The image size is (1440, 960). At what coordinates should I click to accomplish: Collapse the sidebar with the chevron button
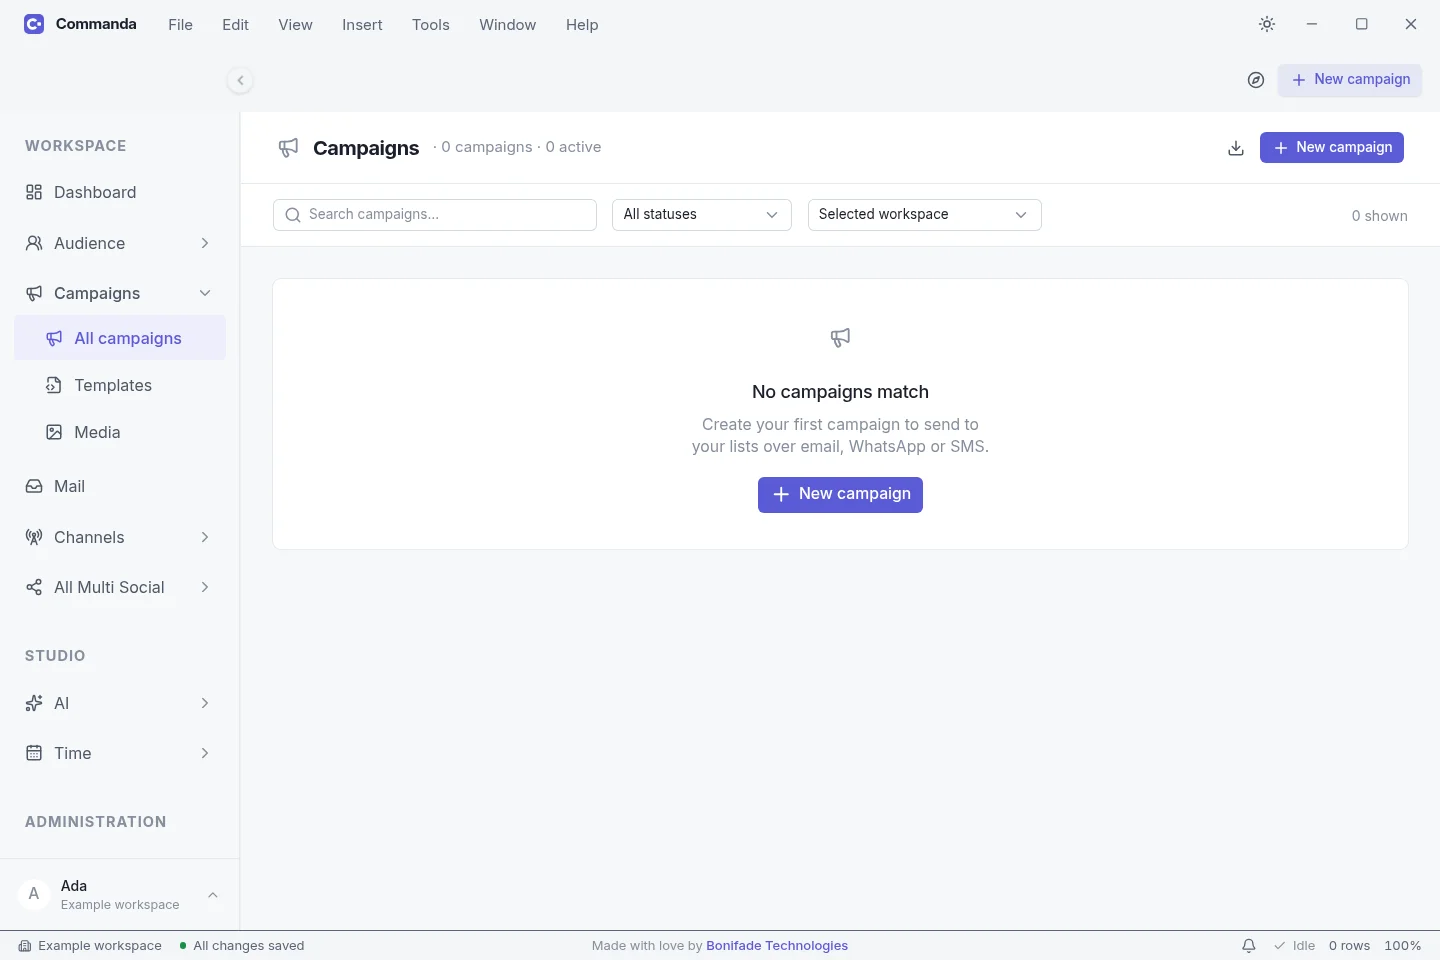pos(240,80)
